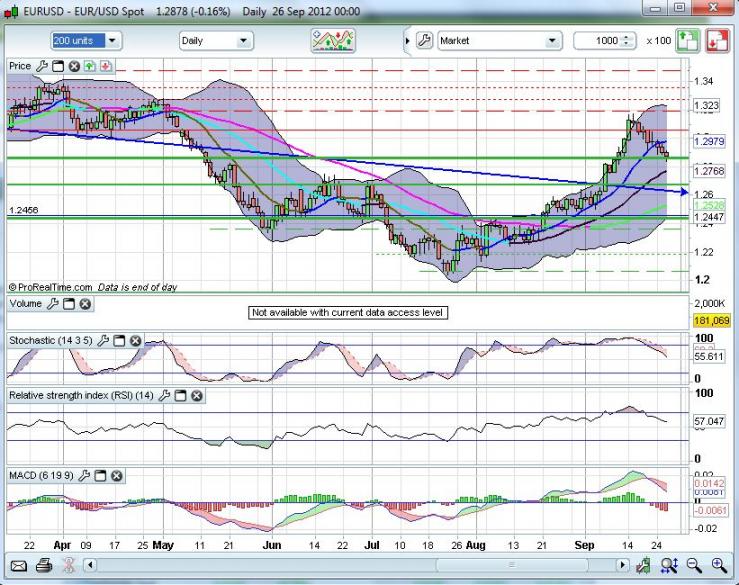Click the Sep label on time axis

584,545
